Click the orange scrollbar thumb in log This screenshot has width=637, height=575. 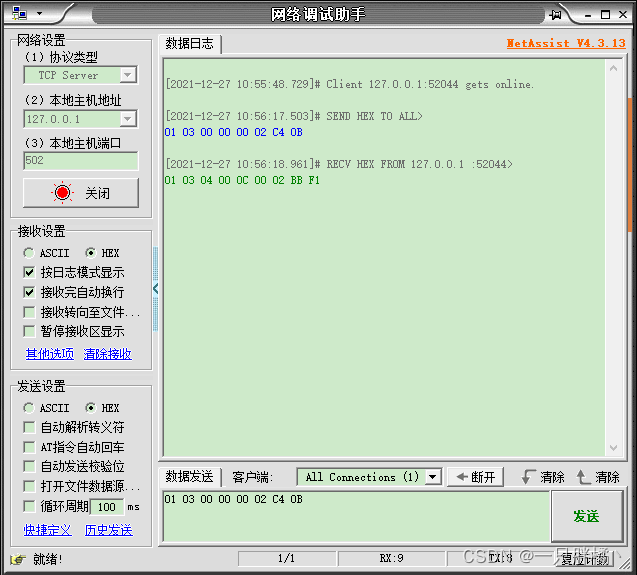pyautogui.click(x=630, y=165)
